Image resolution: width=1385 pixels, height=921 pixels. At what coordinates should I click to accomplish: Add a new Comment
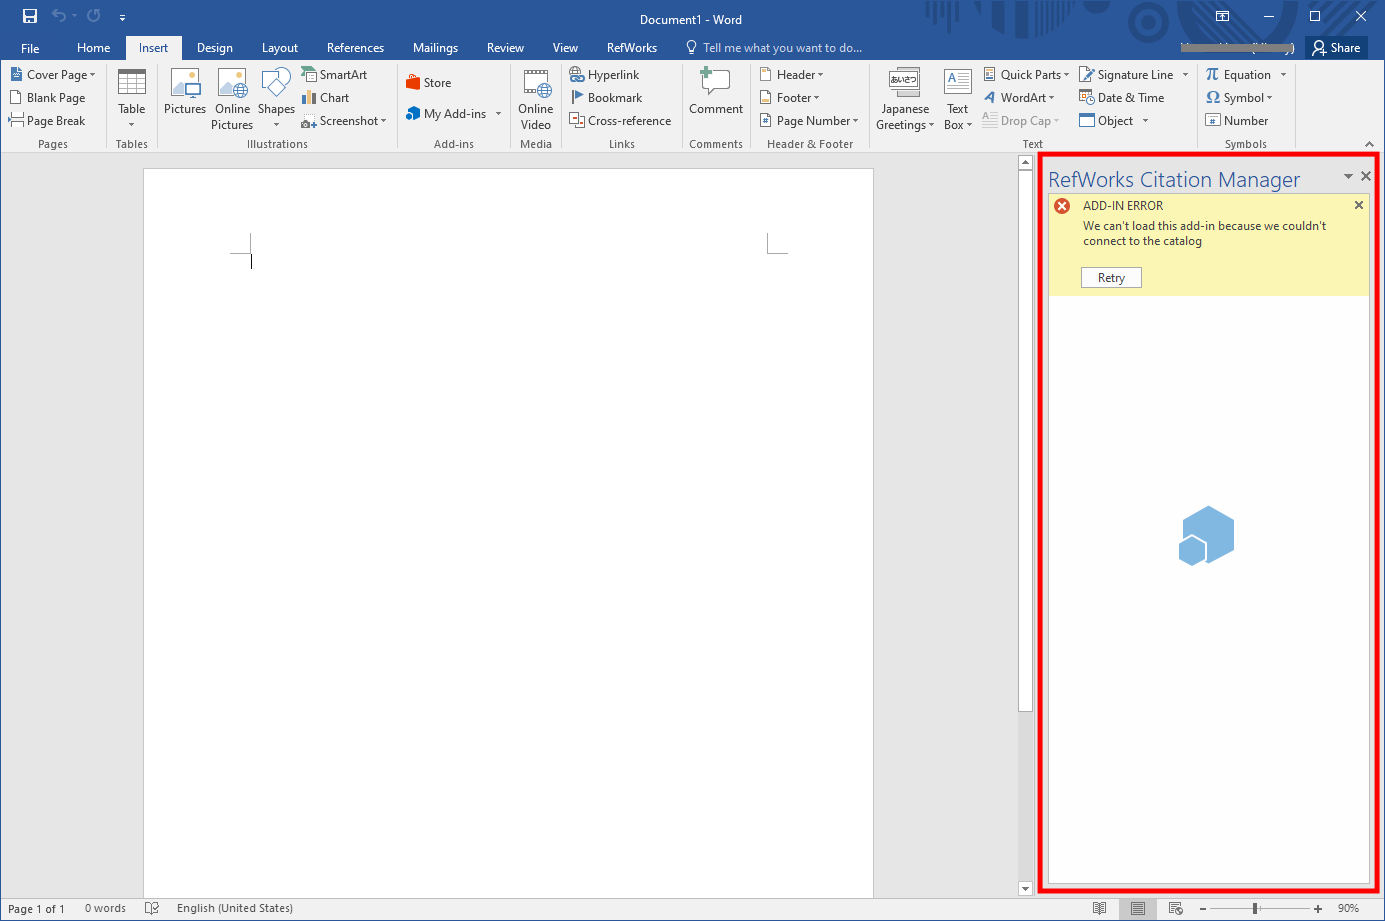coord(716,92)
